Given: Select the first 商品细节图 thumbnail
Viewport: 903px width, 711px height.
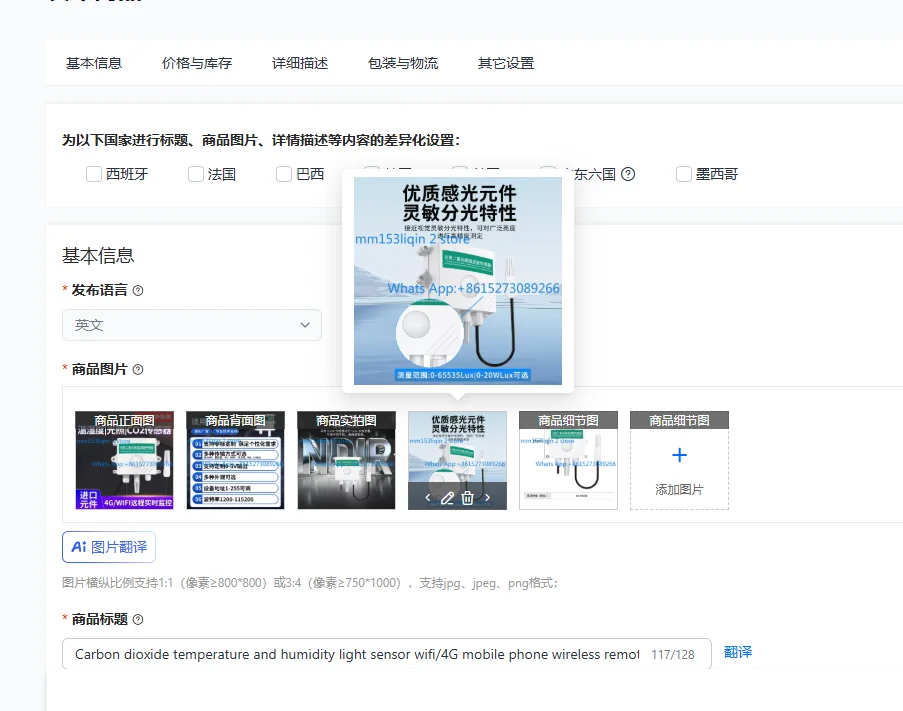Looking at the screenshot, I should tap(568, 460).
